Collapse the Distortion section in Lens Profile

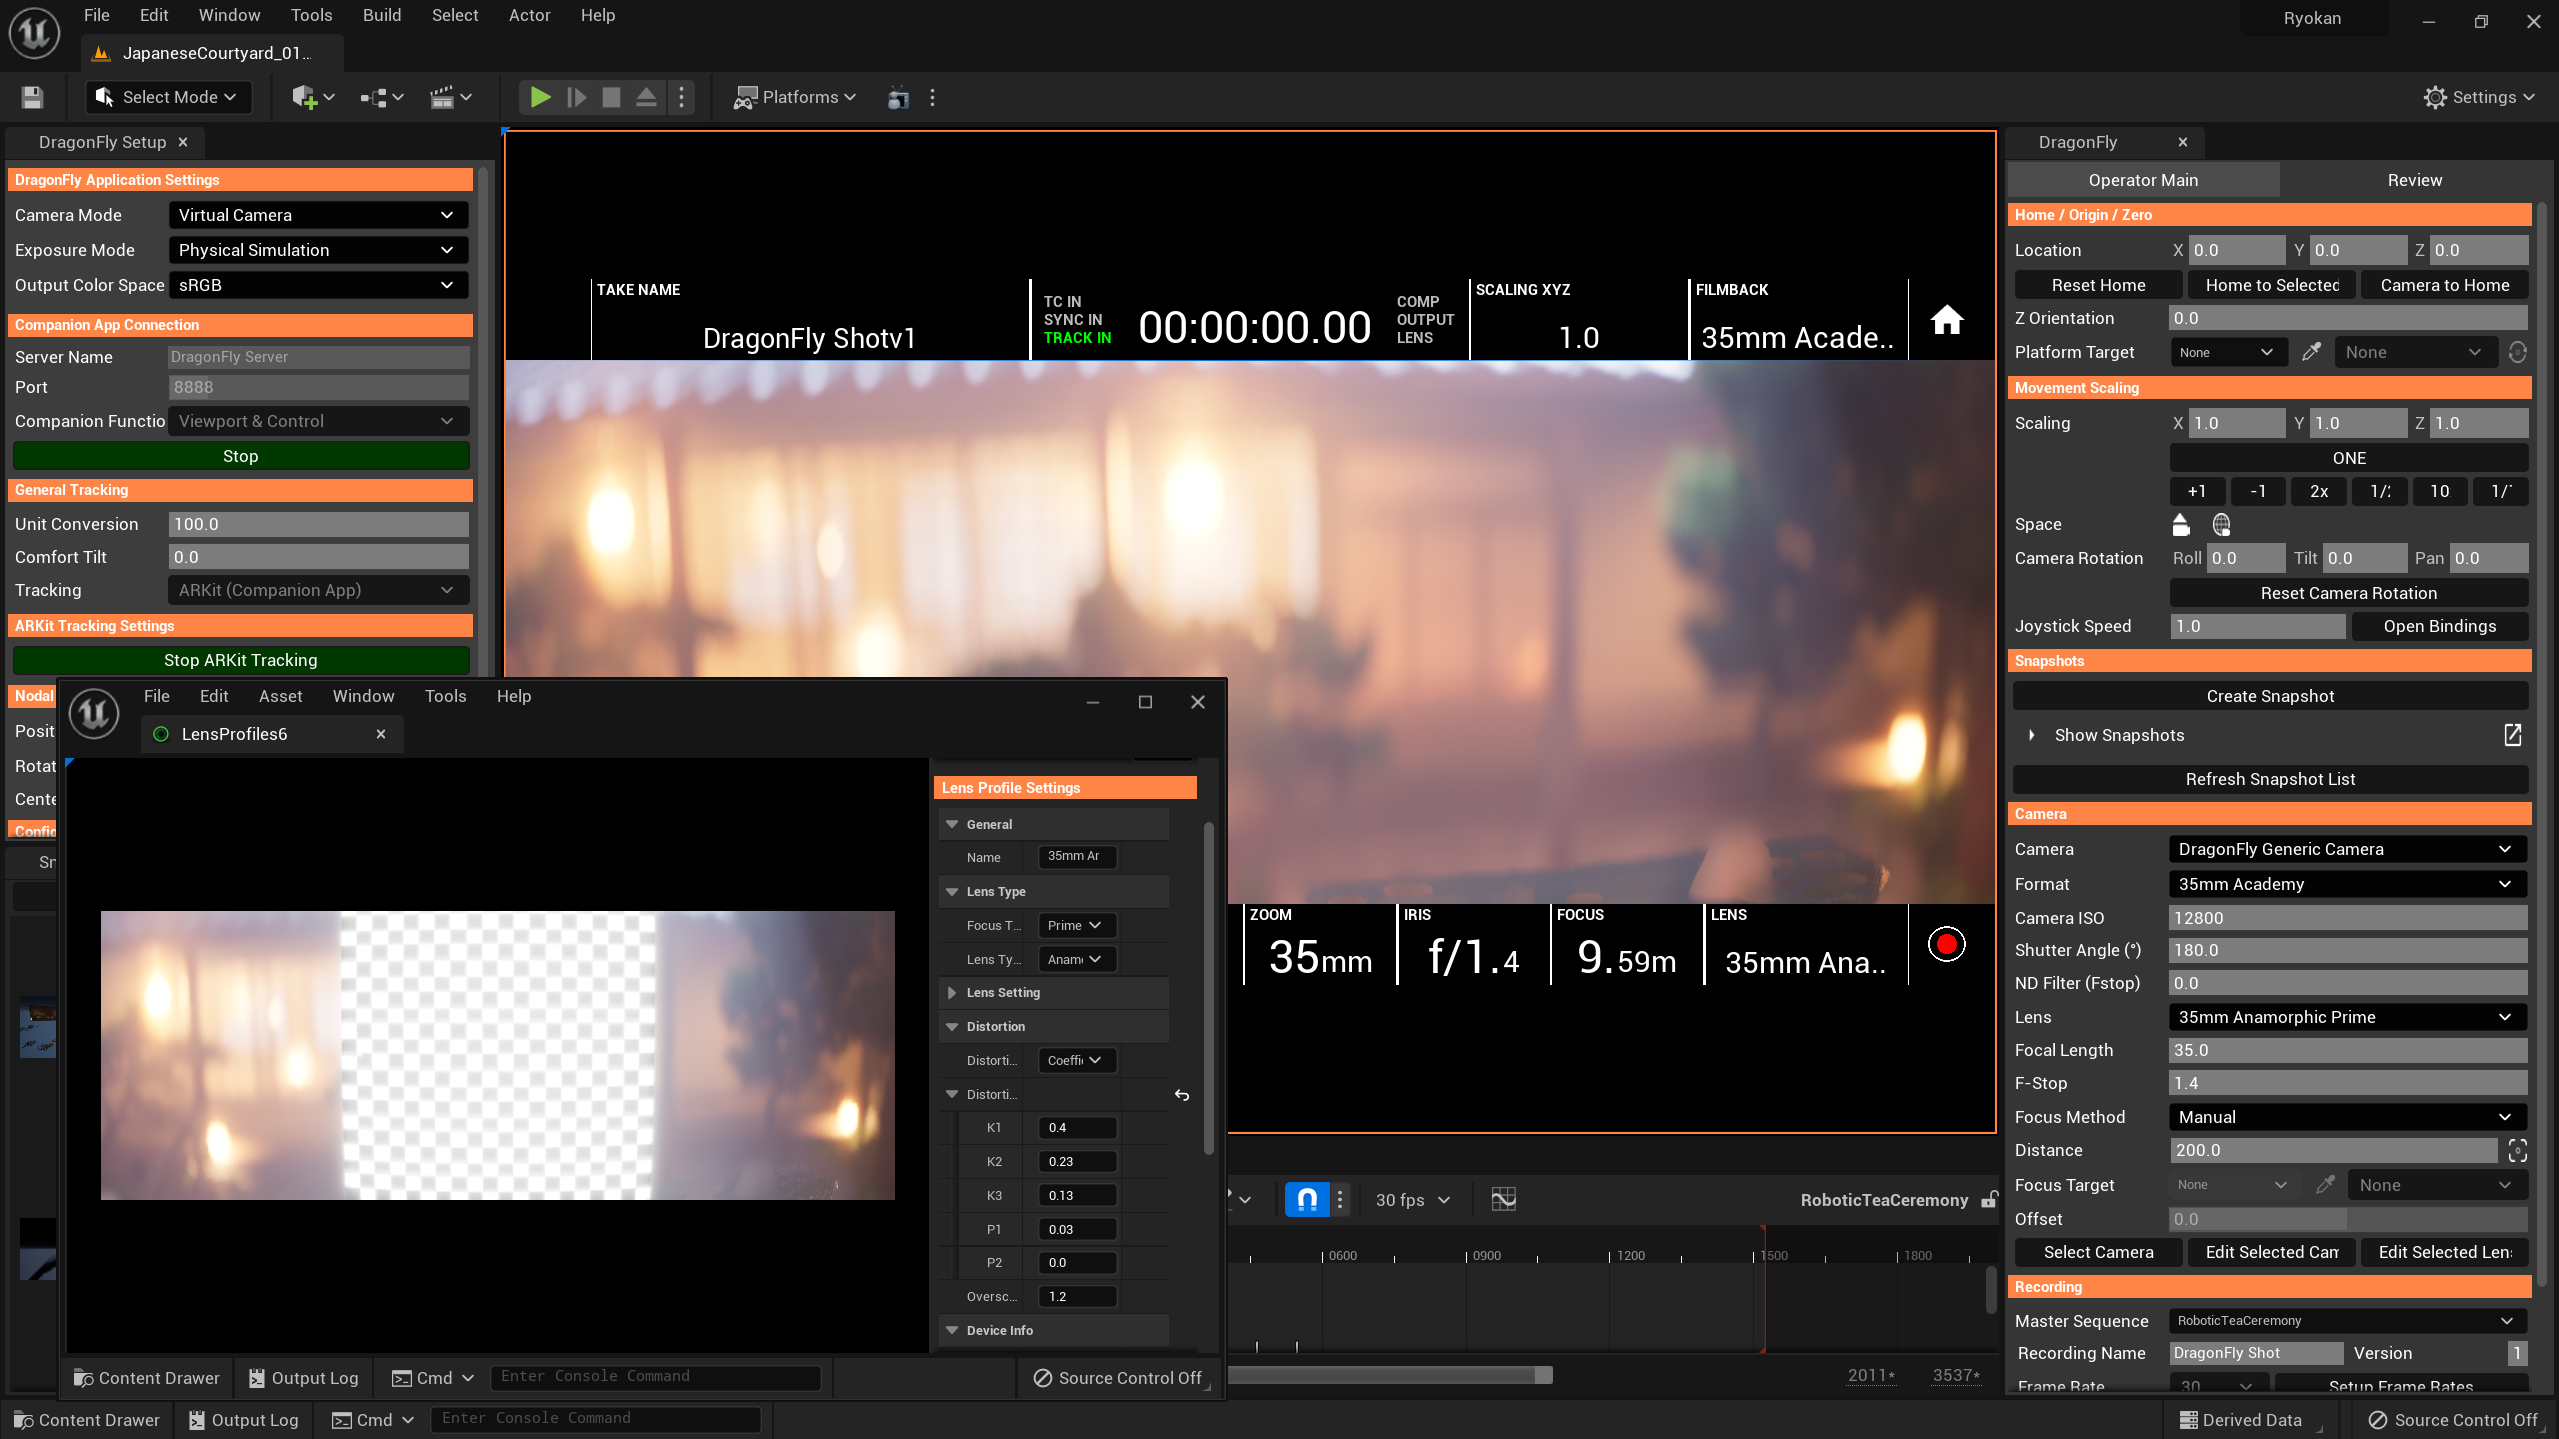pyautogui.click(x=952, y=1026)
